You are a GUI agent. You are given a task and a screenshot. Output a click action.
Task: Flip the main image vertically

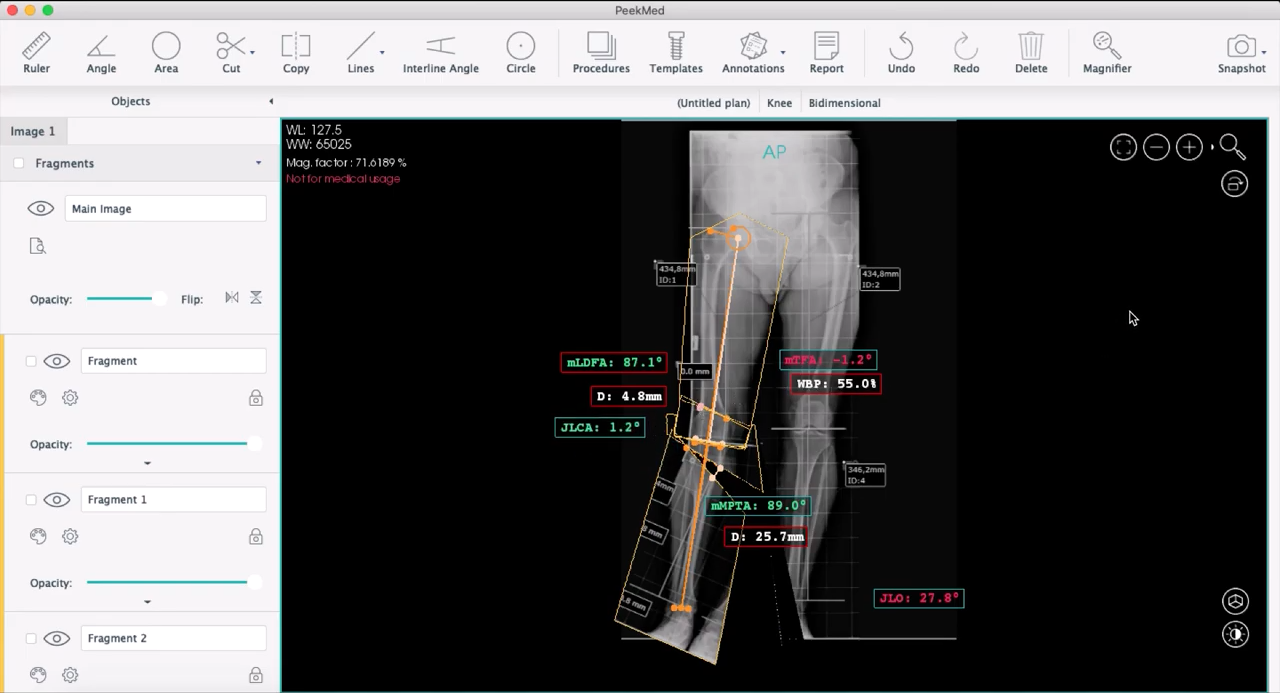[x=256, y=298]
